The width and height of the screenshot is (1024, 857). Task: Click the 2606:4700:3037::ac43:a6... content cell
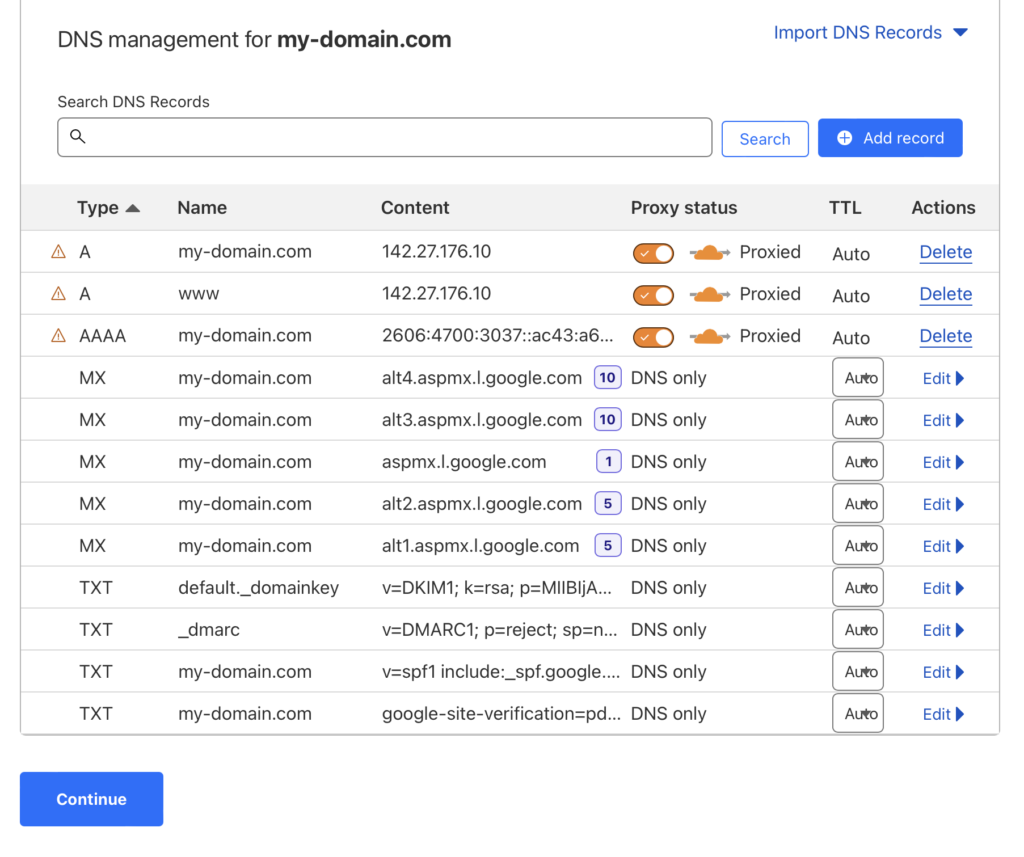click(x=498, y=336)
